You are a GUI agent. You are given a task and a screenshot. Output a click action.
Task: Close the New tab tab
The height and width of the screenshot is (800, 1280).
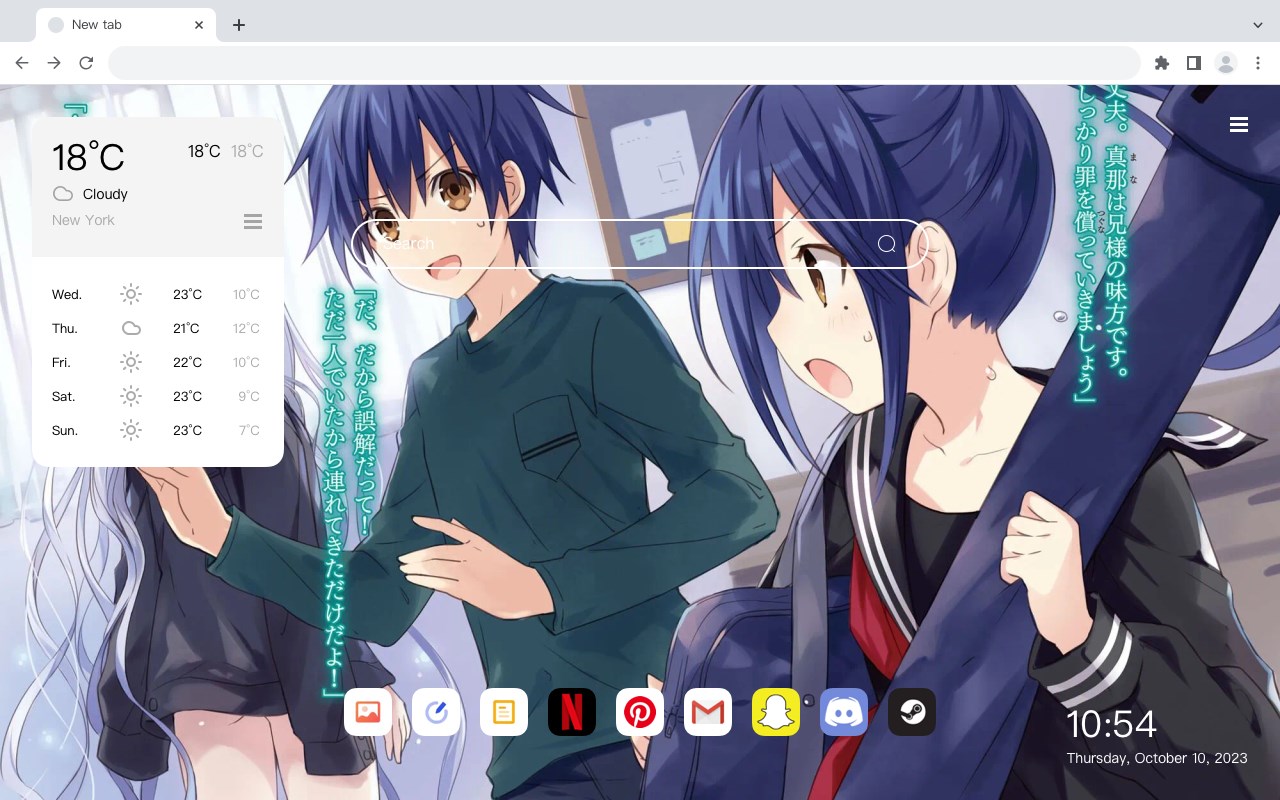(200, 25)
